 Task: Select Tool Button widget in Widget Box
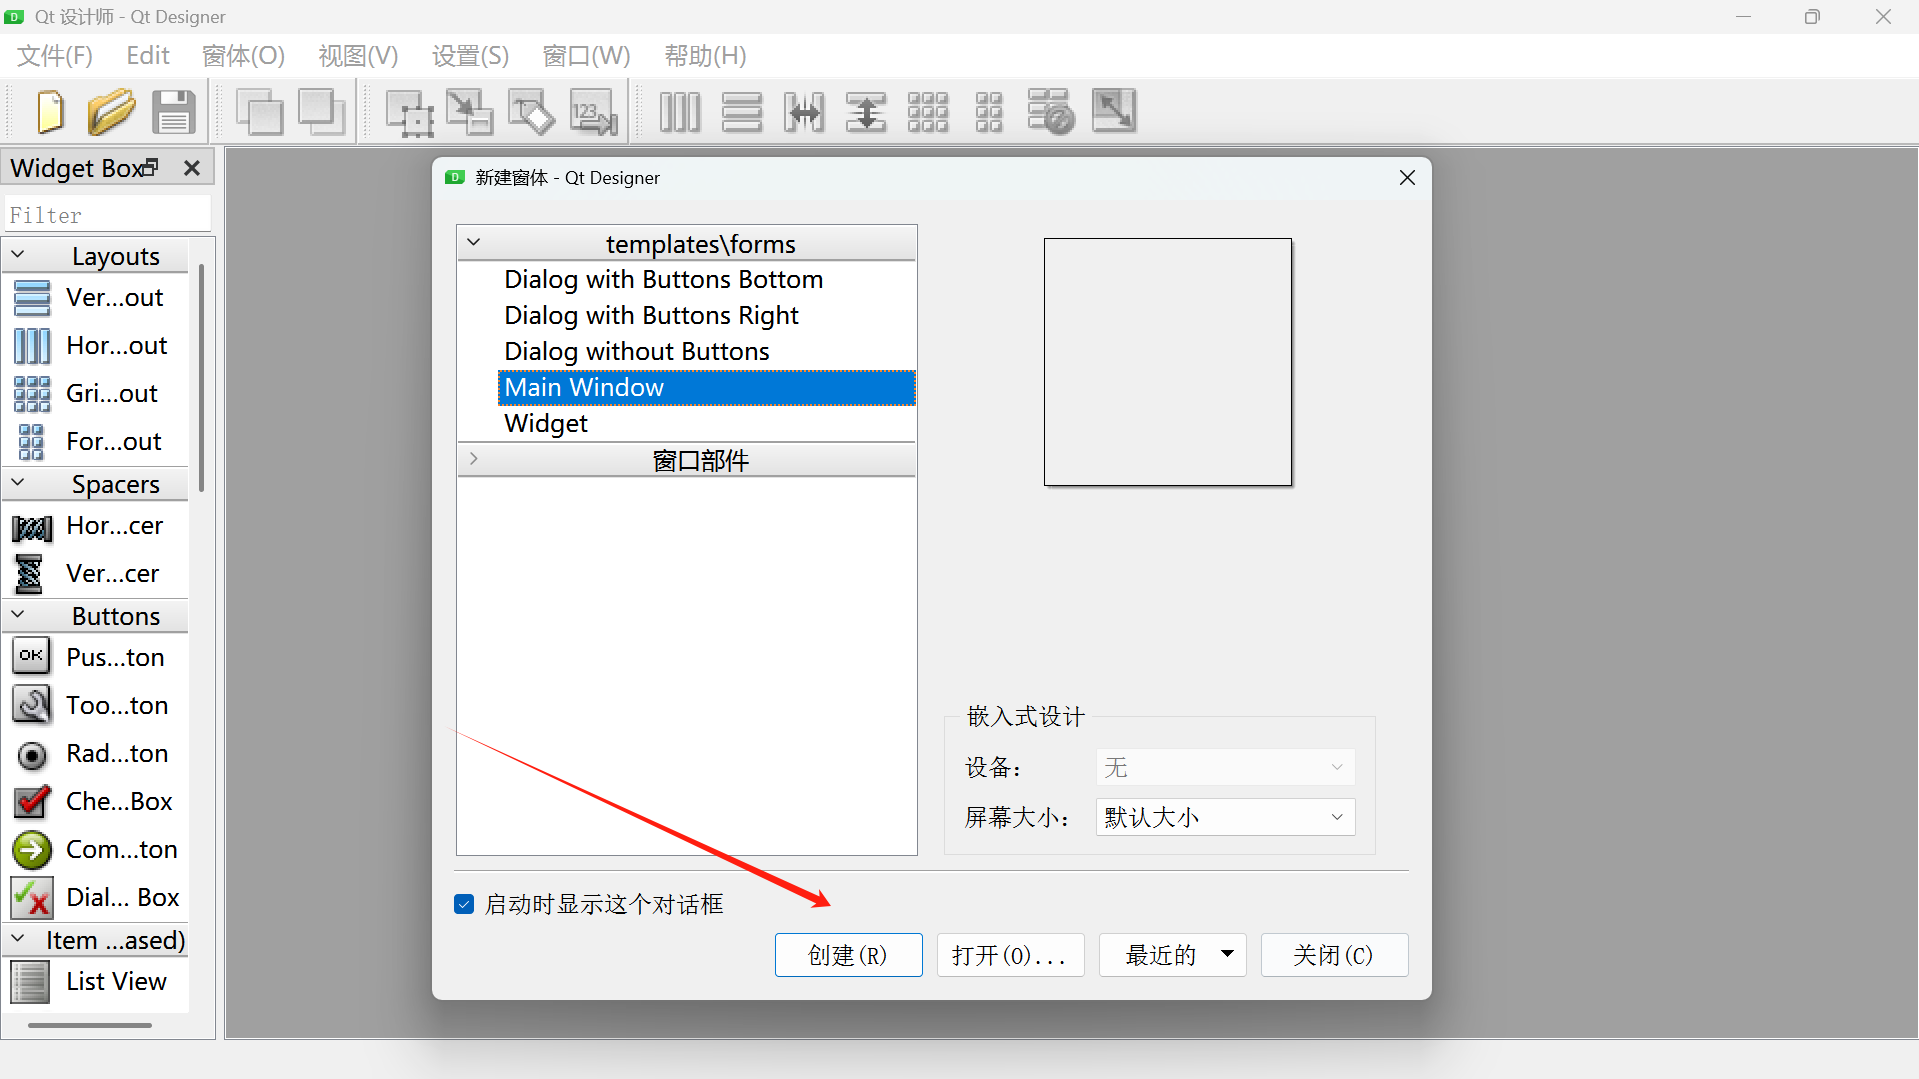[x=95, y=705]
